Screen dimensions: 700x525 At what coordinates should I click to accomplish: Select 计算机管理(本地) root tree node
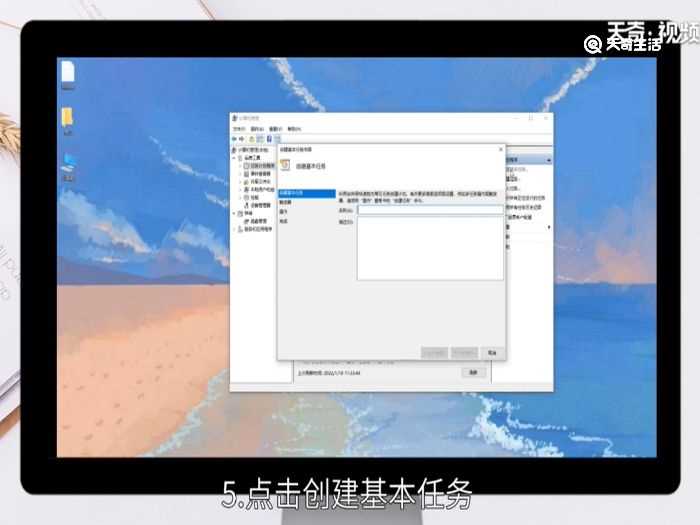(x=253, y=150)
